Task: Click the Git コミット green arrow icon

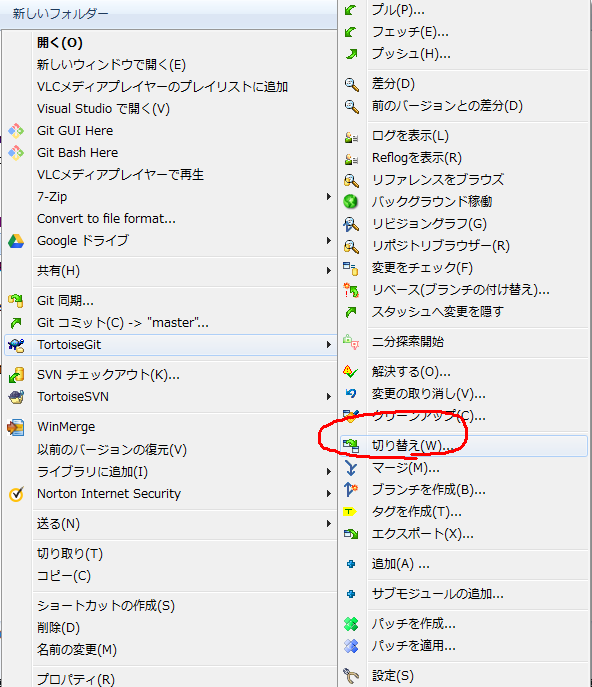Action: 16,323
